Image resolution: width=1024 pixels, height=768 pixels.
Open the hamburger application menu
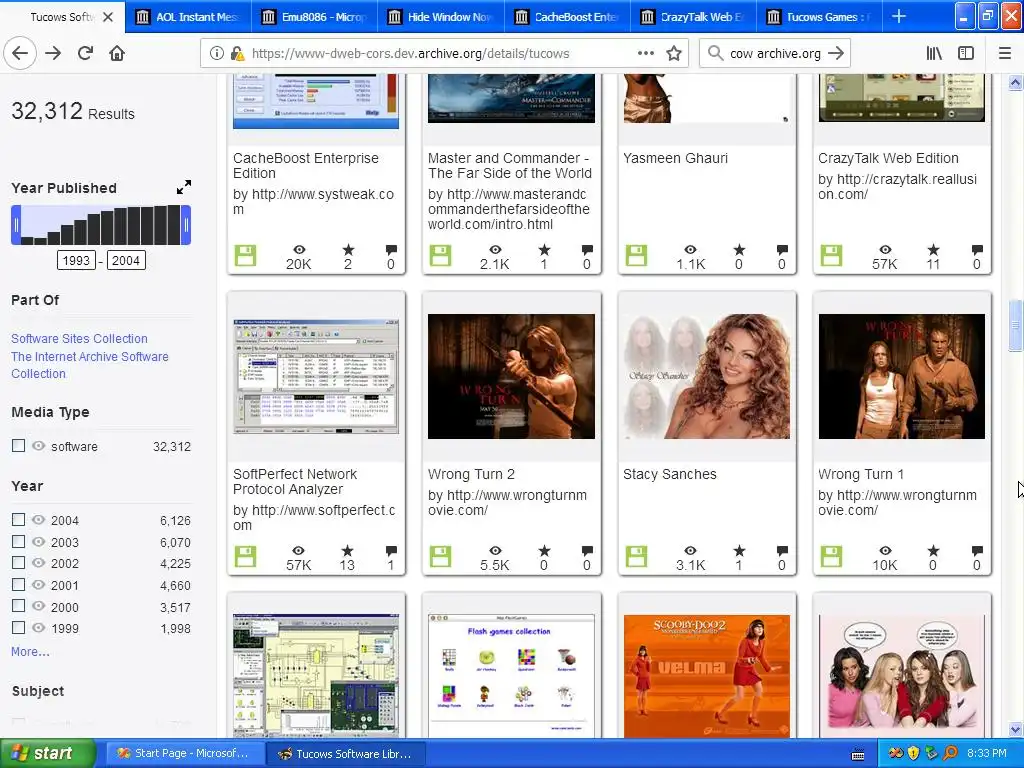[x=1005, y=54]
